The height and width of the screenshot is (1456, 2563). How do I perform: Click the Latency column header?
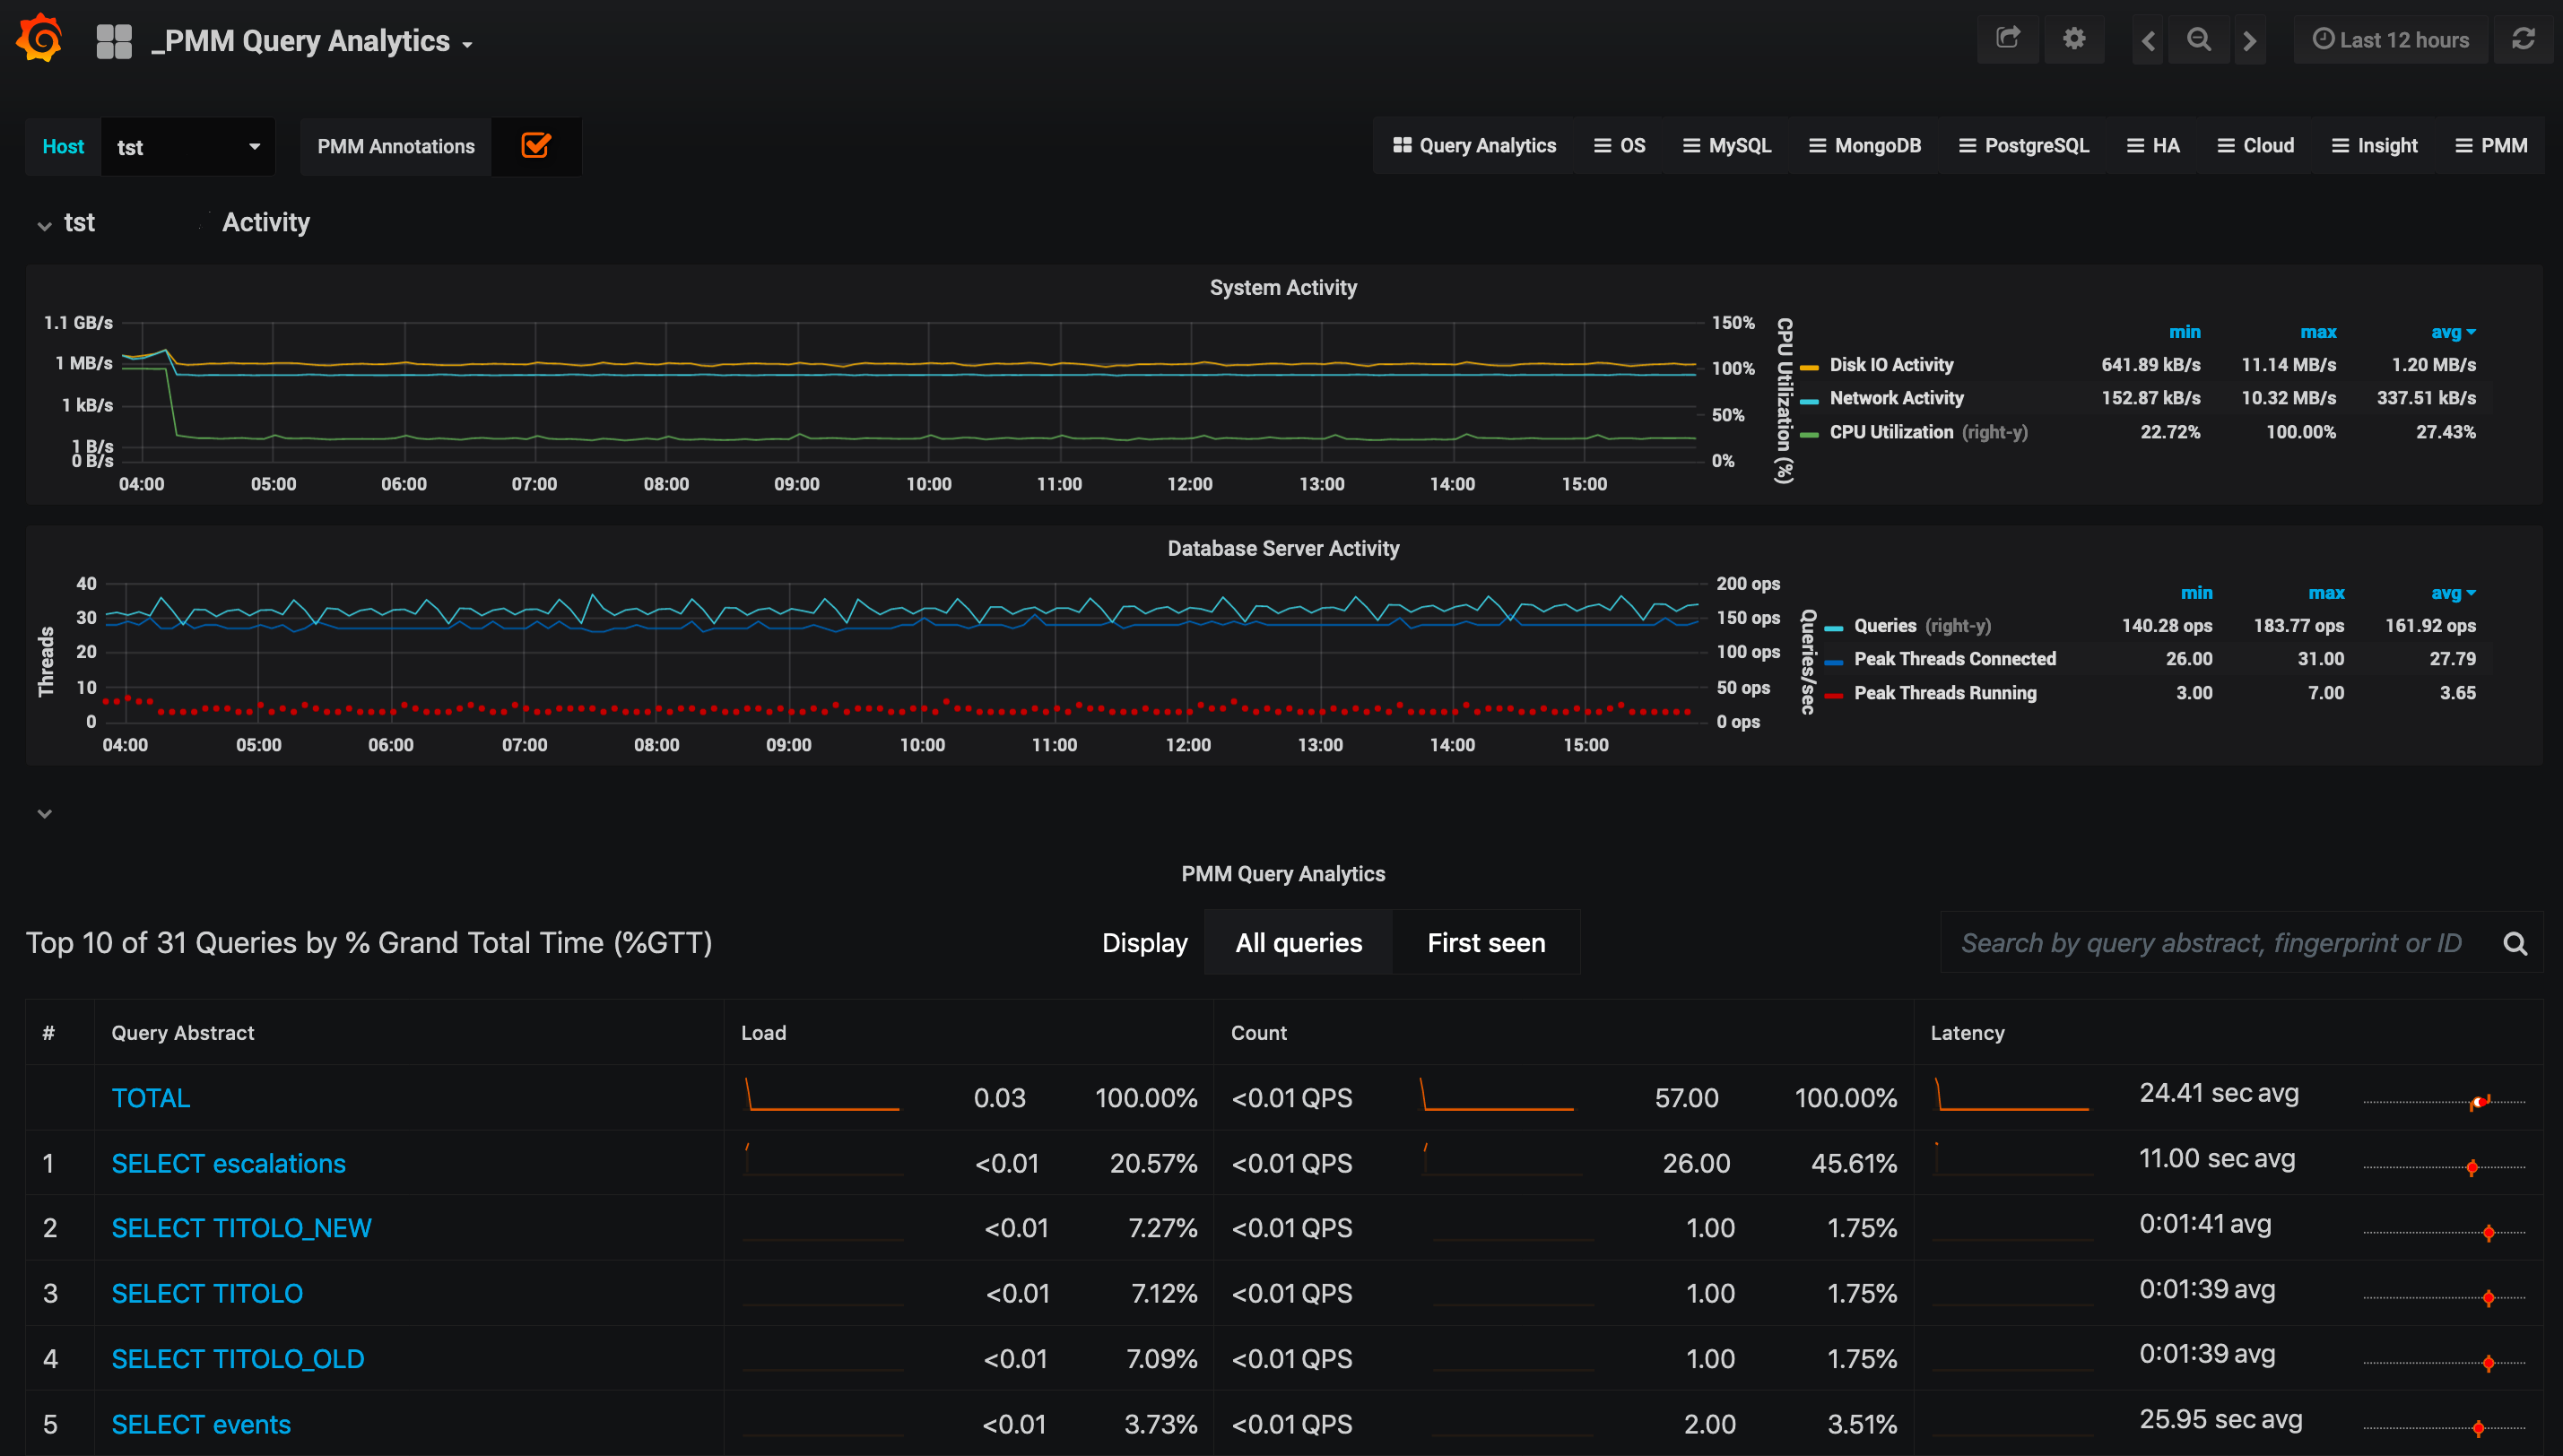tap(1967, 1033)
